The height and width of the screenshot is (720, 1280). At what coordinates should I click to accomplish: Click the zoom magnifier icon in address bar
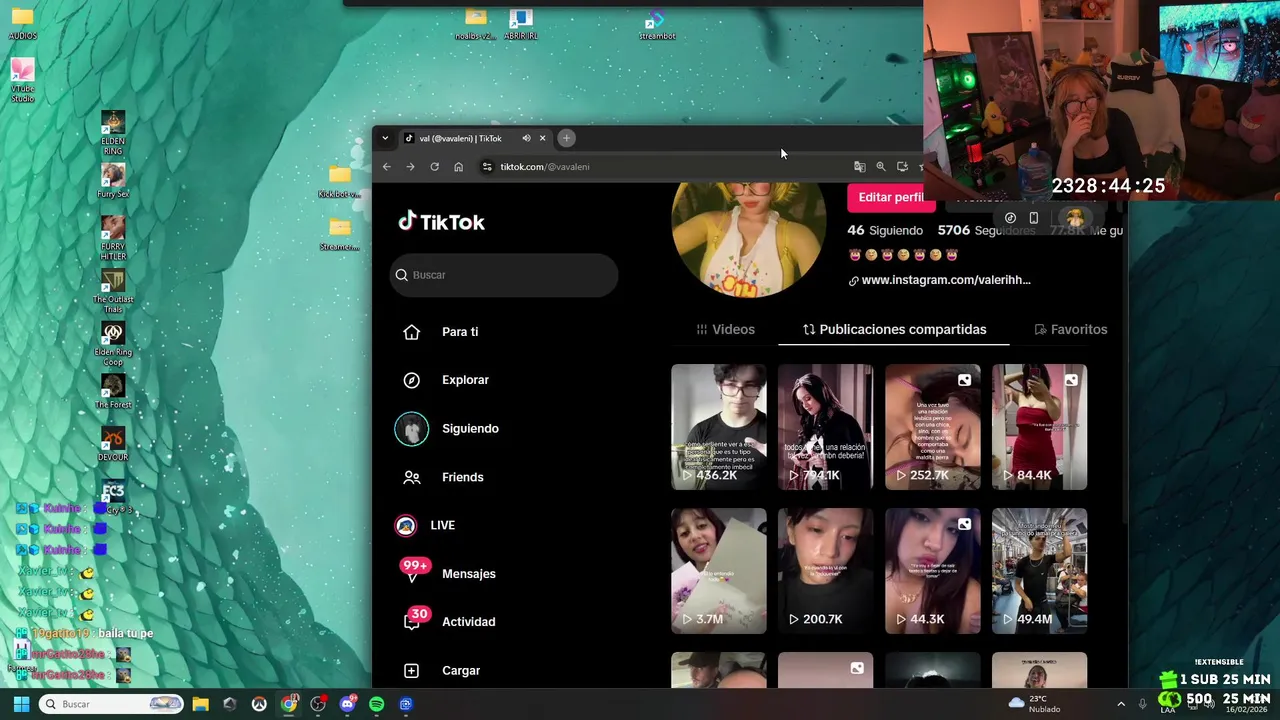(881, 167)
